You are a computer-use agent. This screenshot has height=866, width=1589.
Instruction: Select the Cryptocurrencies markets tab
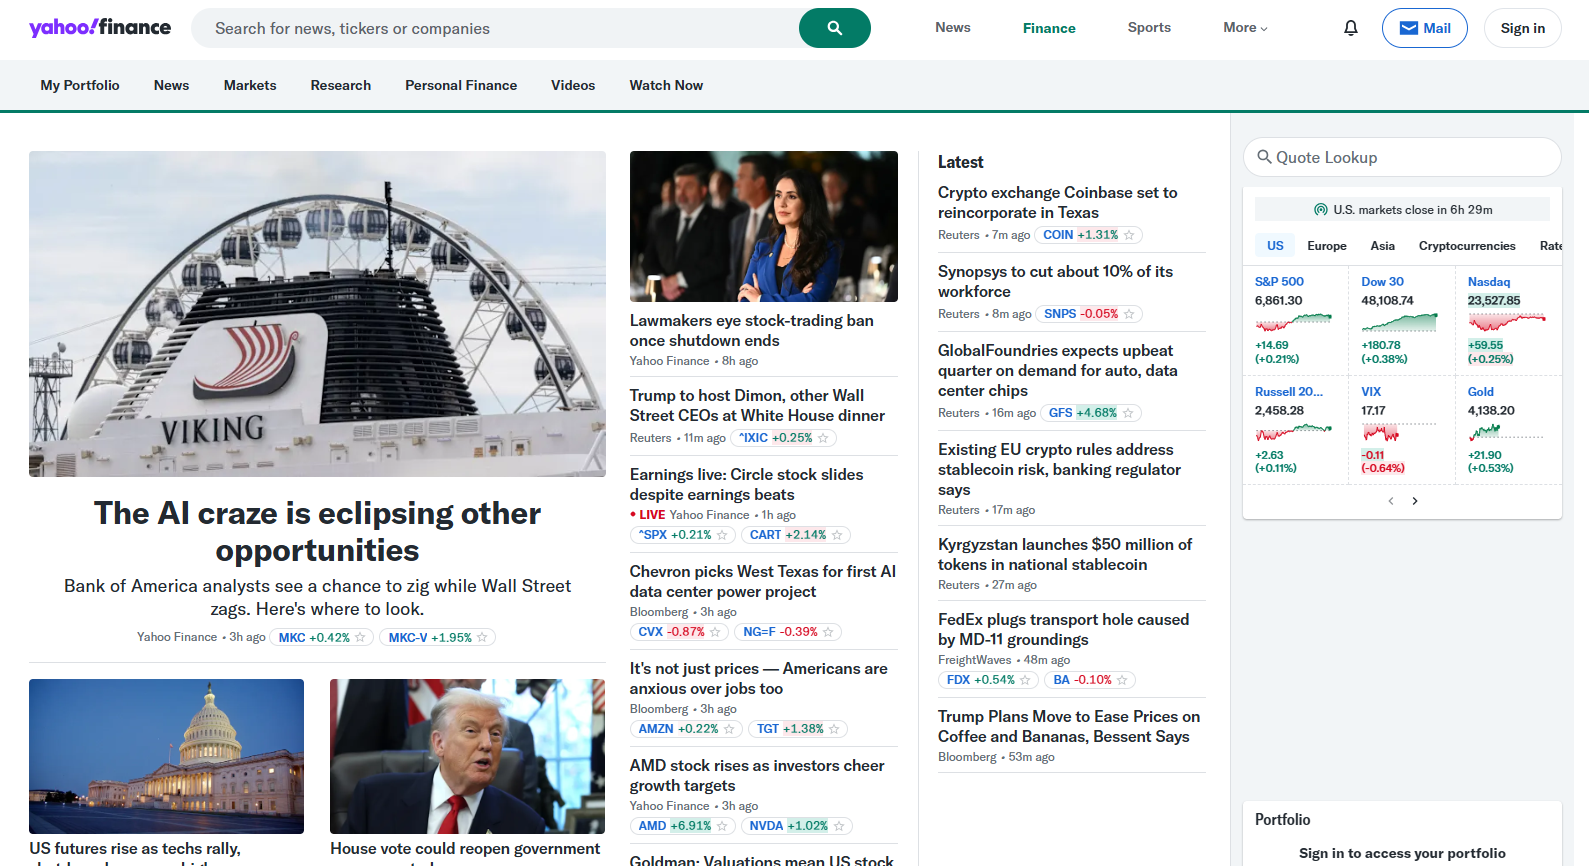coord(1466,246)
